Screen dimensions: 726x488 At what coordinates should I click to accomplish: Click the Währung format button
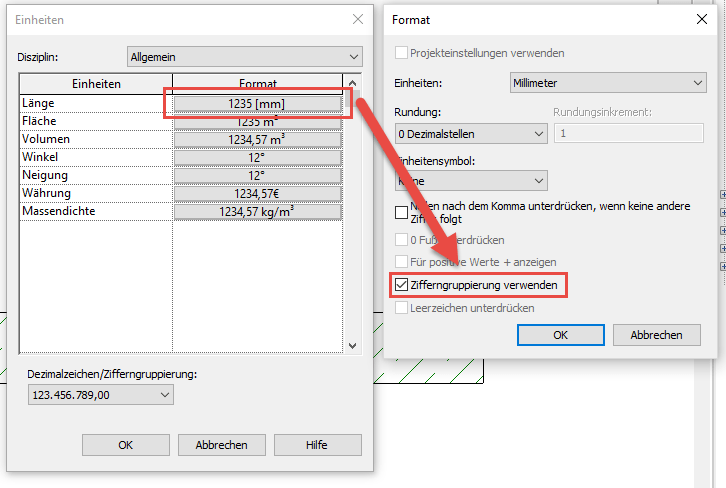(x=258, y=193)
